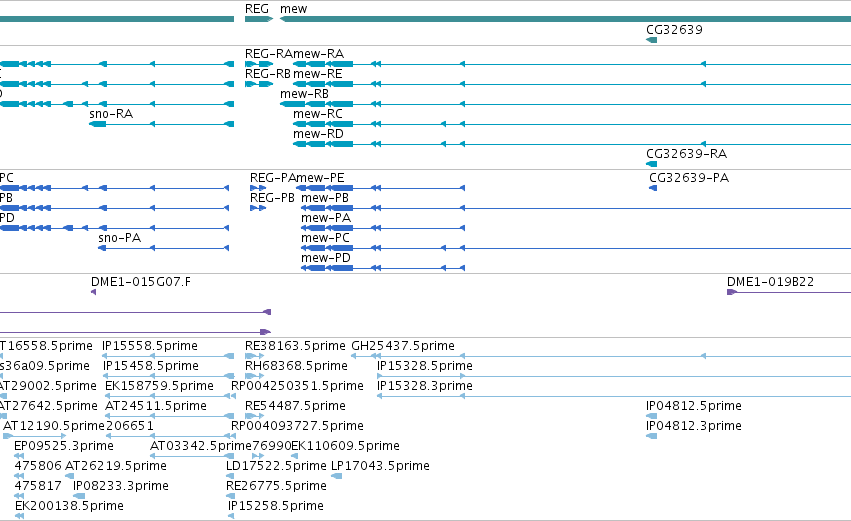Screen dimensions: 851x521
Task: Click the LD17522.5prime EST label
Action: click(x=276, y=467)
